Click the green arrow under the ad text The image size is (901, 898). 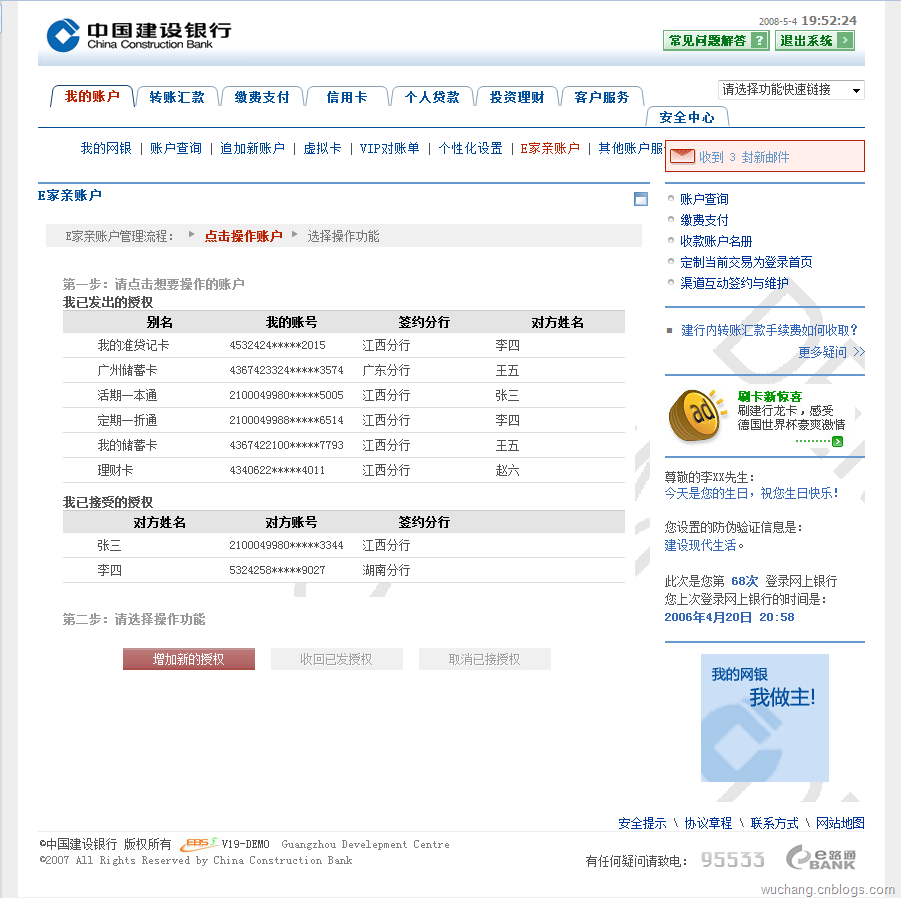coord(838,441)
